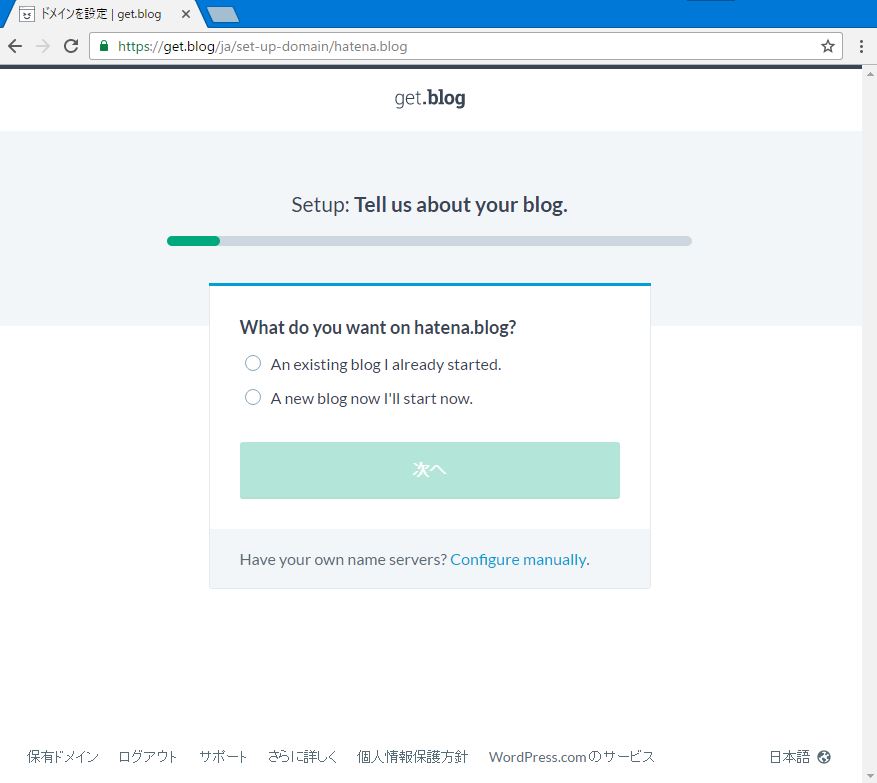Click the browser forward arrow

click(43, 46)
